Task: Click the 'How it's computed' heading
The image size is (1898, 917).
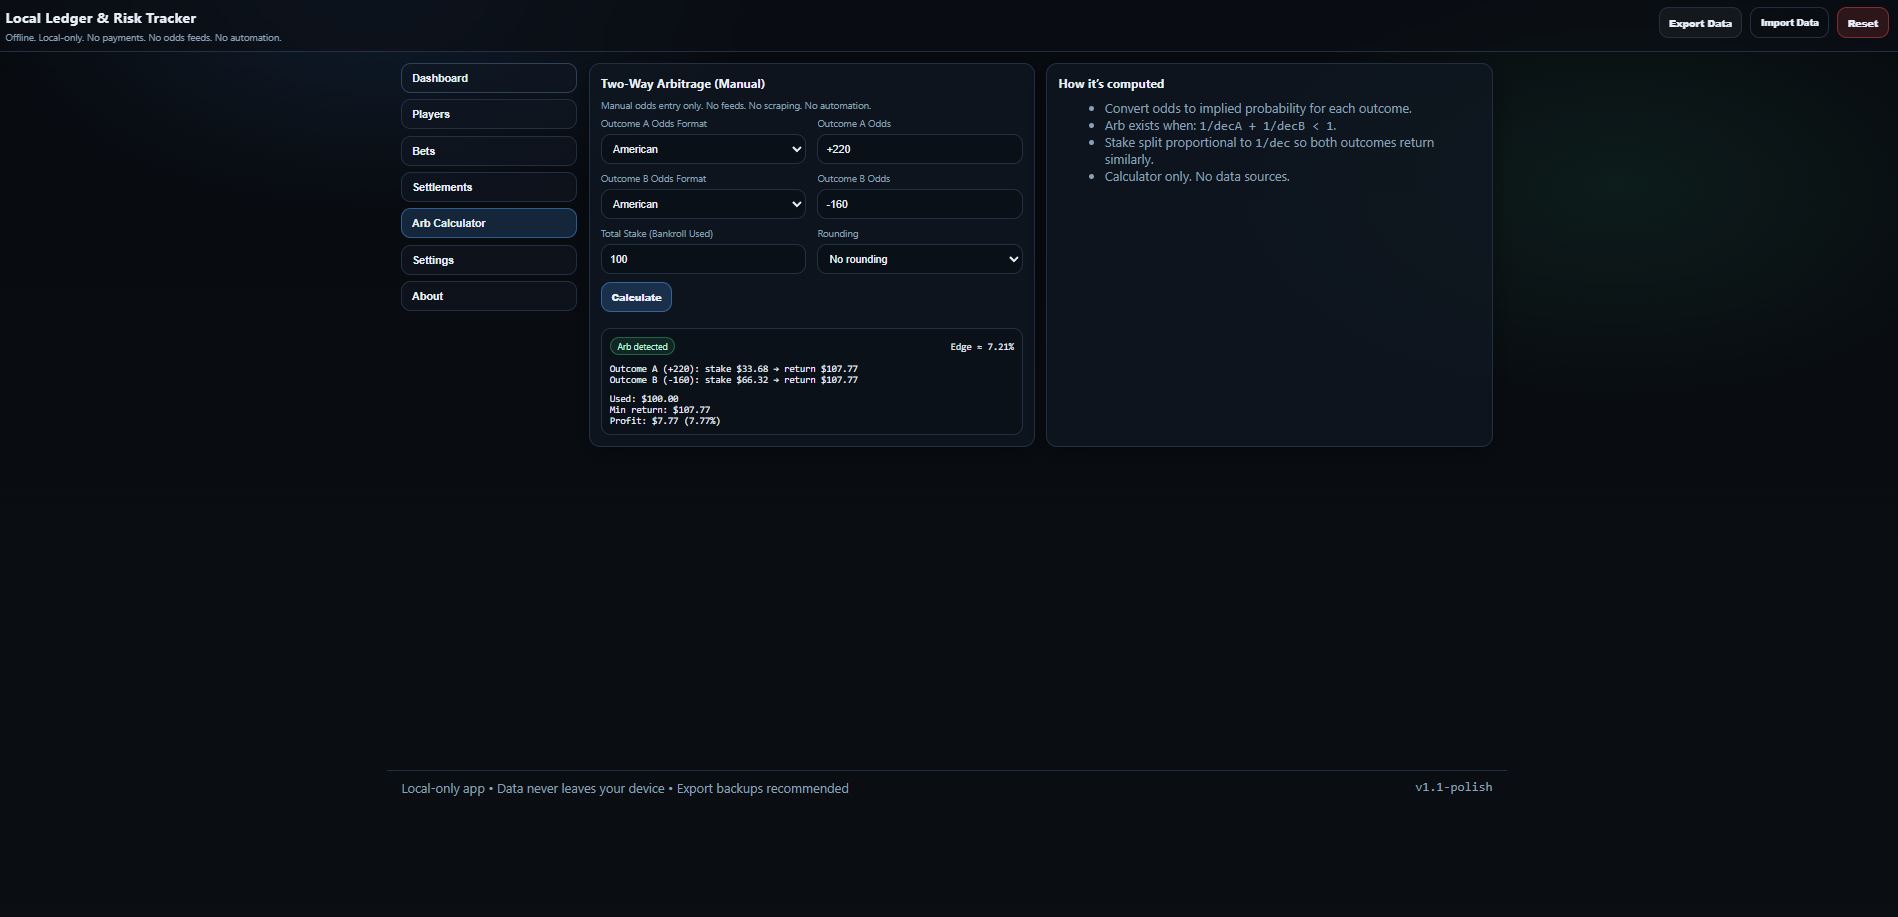Action: pyautogui.click(x=1111, y=84)
